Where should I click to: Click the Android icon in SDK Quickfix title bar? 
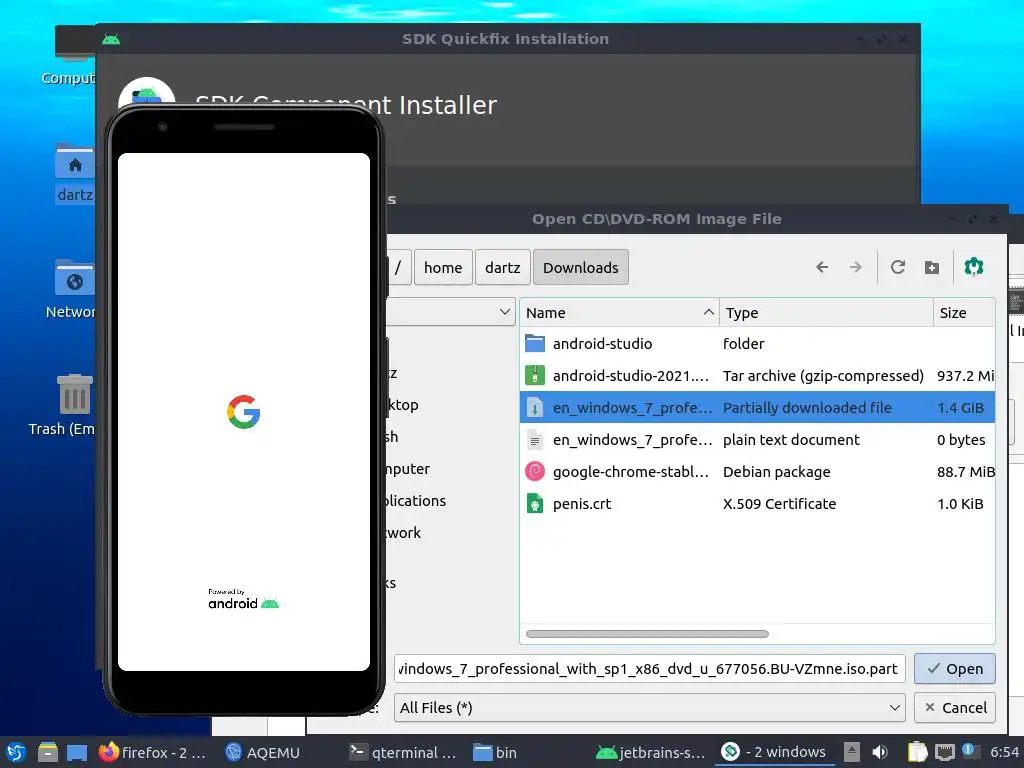[111, 39]
